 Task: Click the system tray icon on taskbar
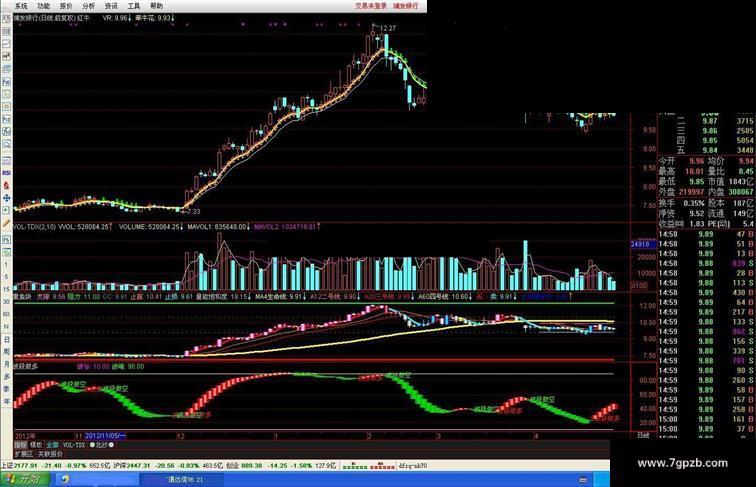(583, 480)
